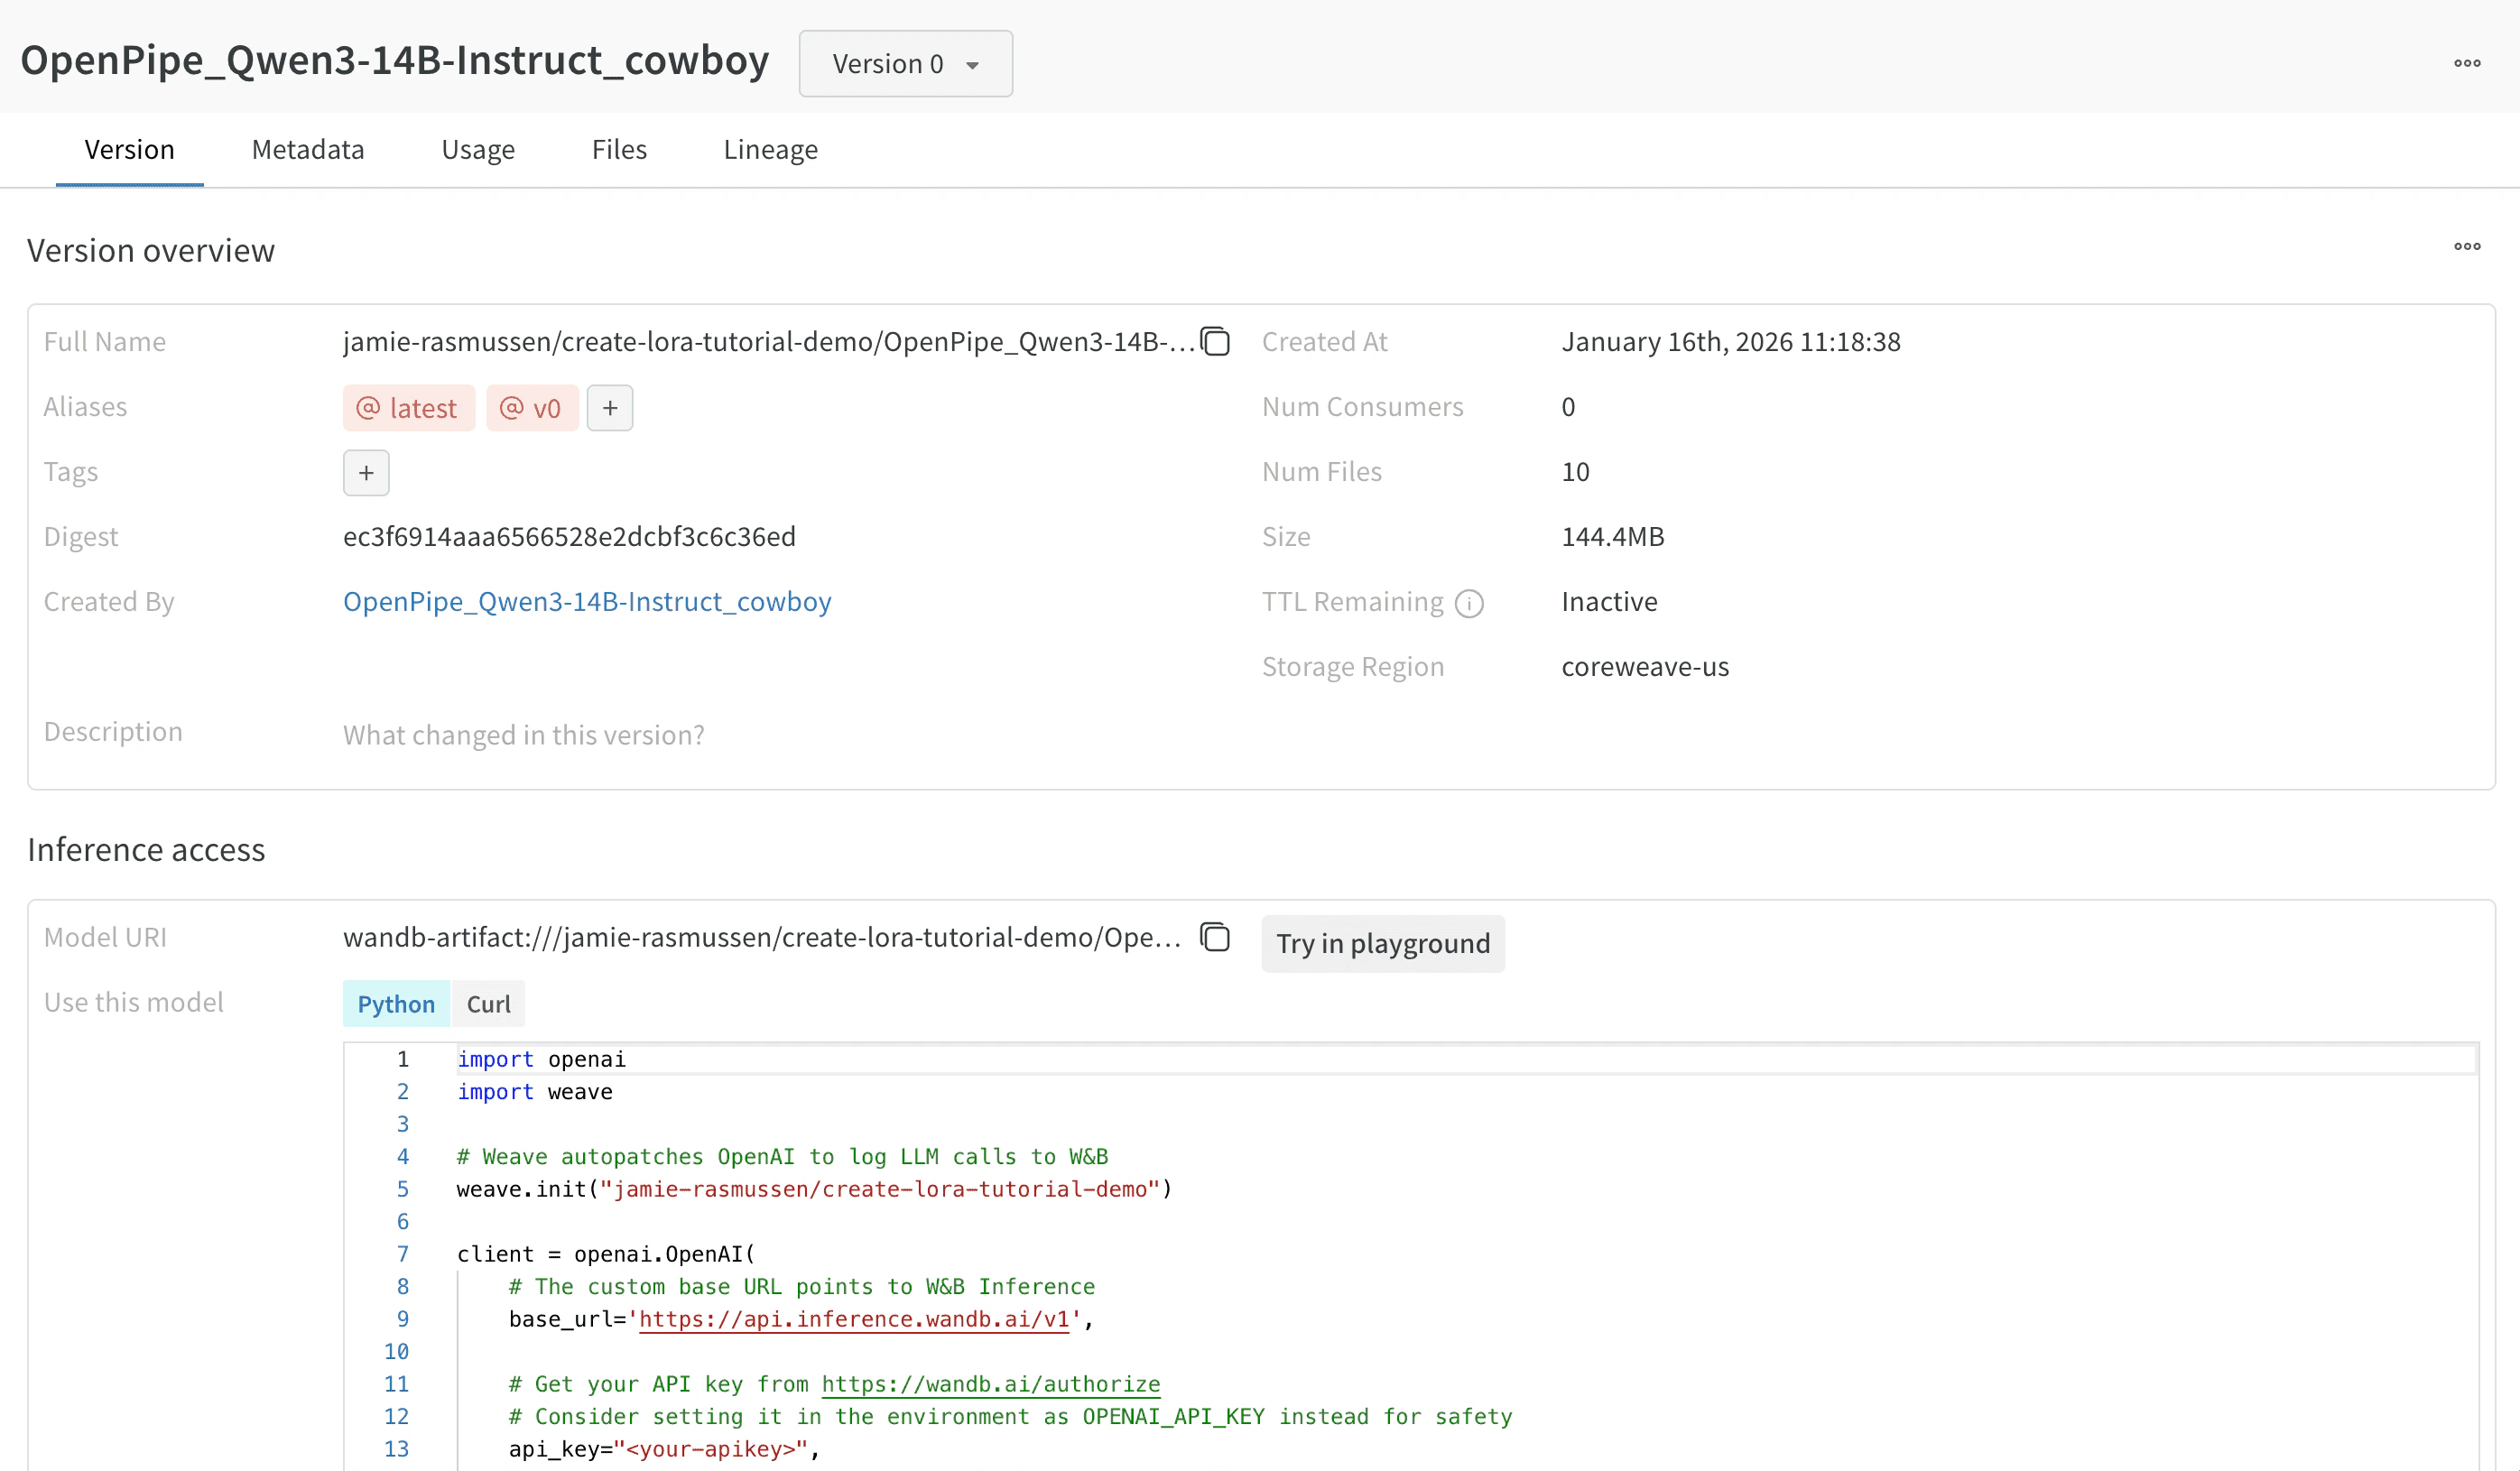Expand the Version 0 dropdown
Screen dimensions: 2520x1471
(x=905, y=64)
